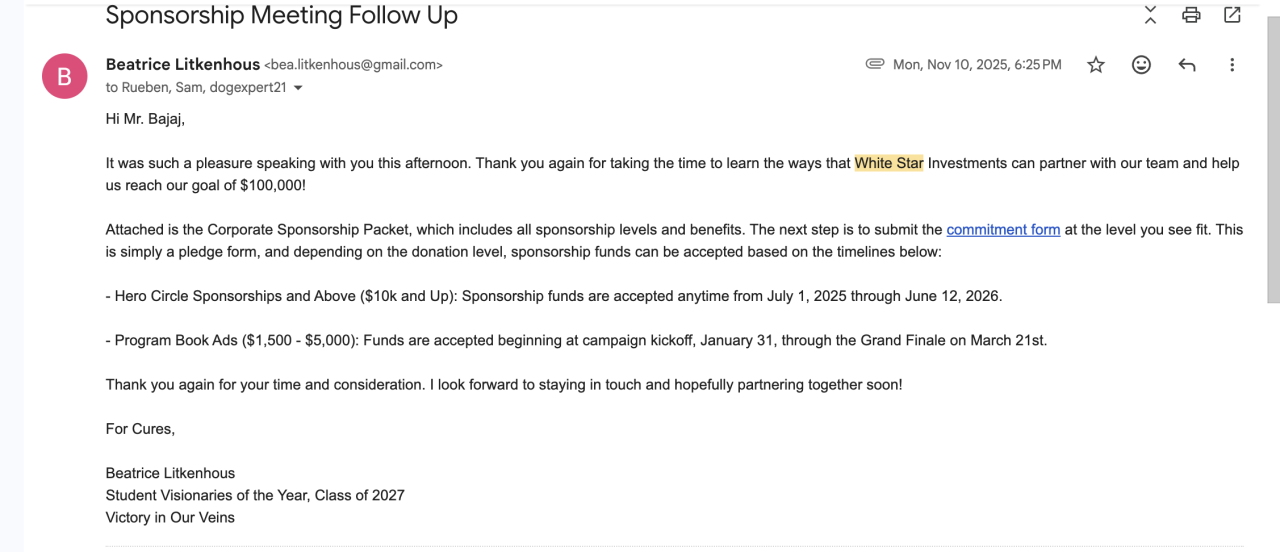
Task: Click the "Victory in Our Veins" signature line
Action: click(170, 517)
